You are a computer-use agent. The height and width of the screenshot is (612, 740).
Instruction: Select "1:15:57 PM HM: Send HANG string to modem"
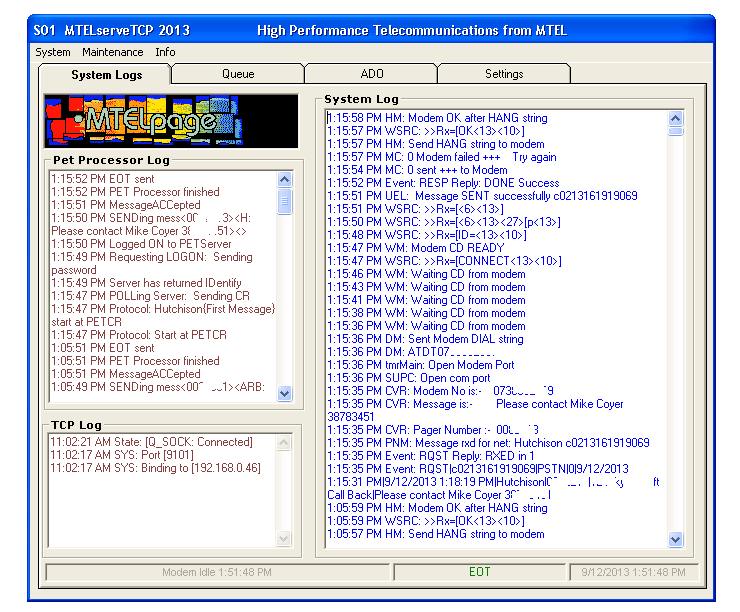(436, 144)
